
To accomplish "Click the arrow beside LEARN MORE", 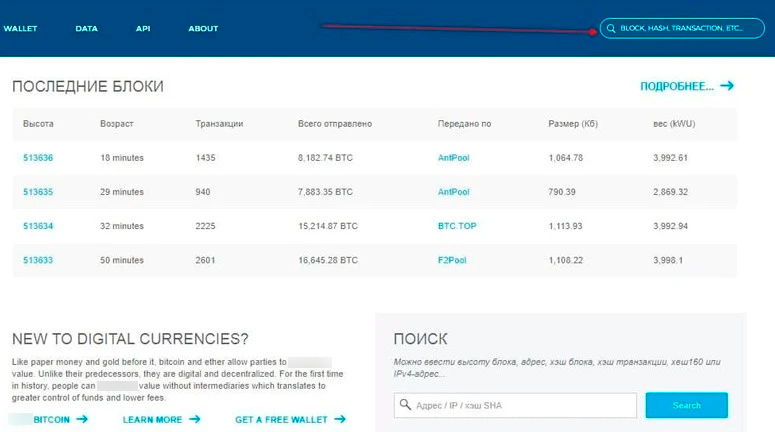I will pos(194,420).
